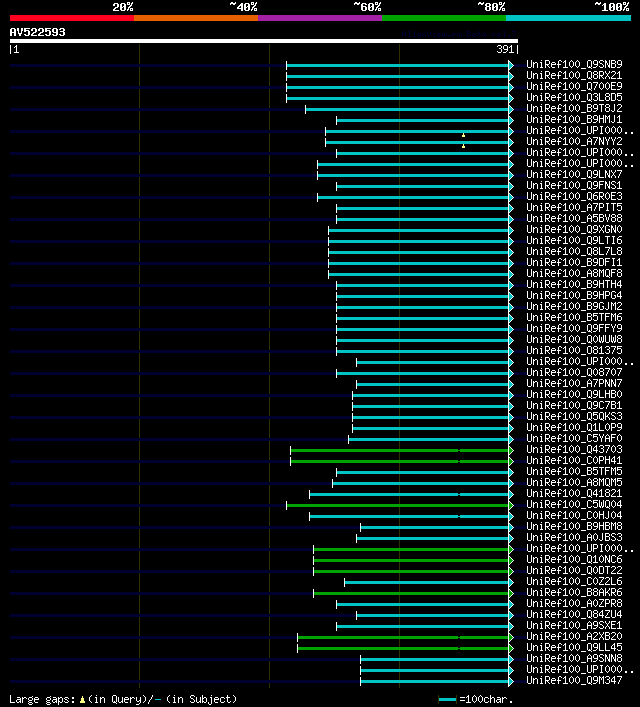Select hit UniRef100_B9DFI1
The height and width of the screenshot is (707, 640).
(574, 262)
